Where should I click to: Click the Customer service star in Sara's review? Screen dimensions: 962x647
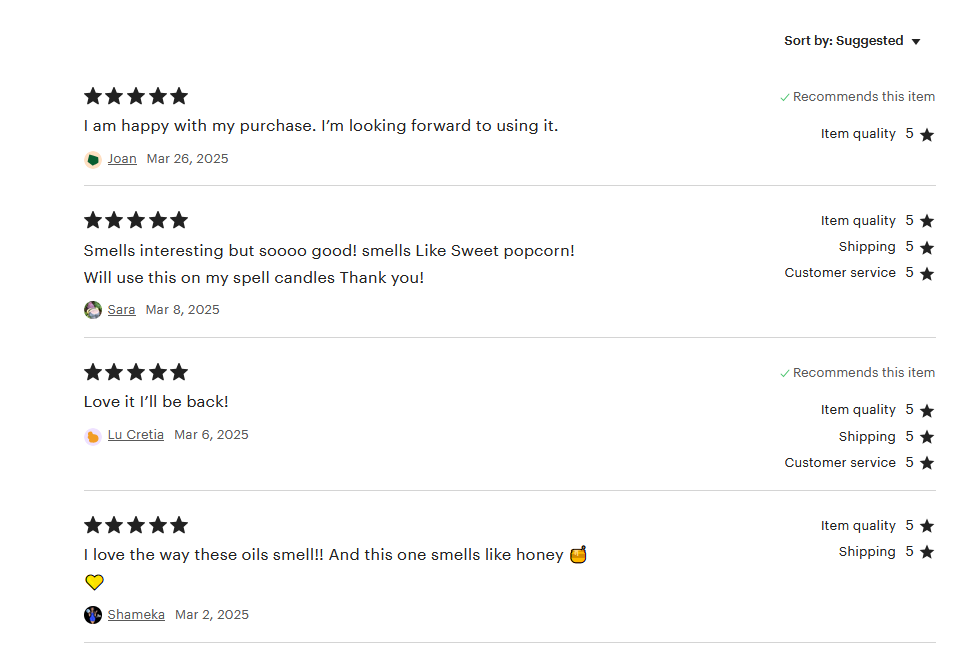coord(927,274)
